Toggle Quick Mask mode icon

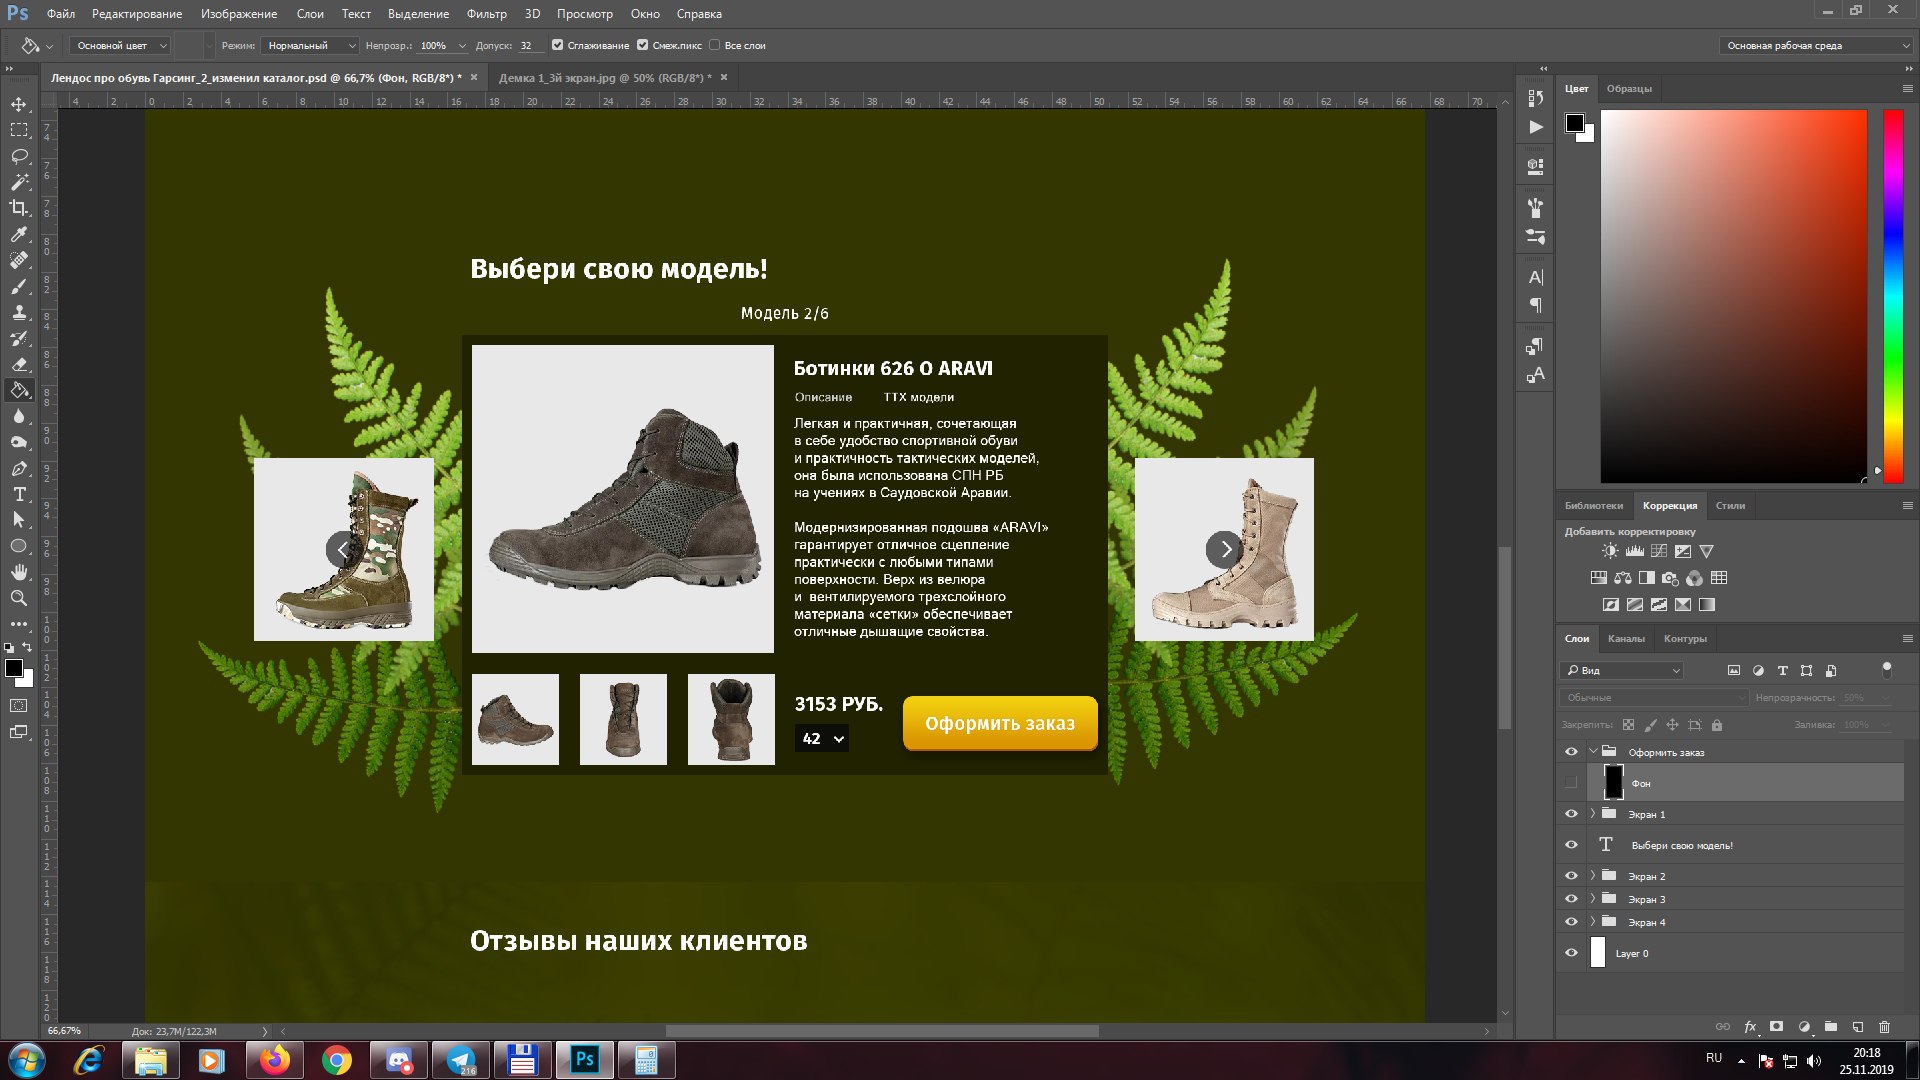click(x=19, y=706)
